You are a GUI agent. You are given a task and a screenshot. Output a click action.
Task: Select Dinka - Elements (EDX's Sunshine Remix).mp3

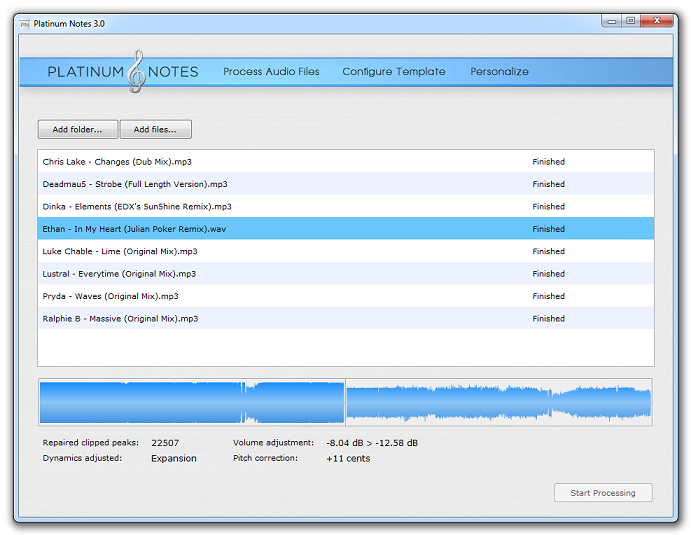[137, 207]
